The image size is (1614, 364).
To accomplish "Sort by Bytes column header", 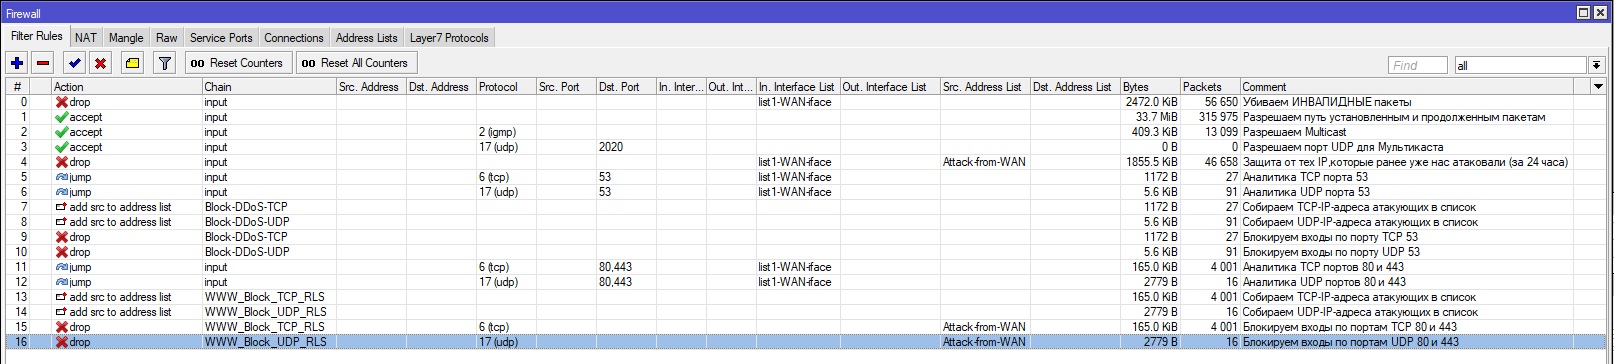I will tap(1150, 87).
